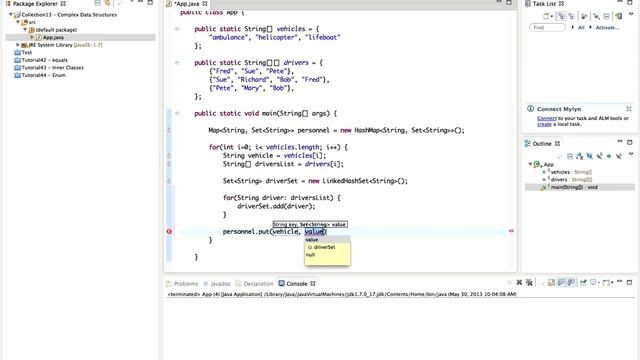
Task: Toggle Show Console on standard error change
Action: (x=571, y=282)
